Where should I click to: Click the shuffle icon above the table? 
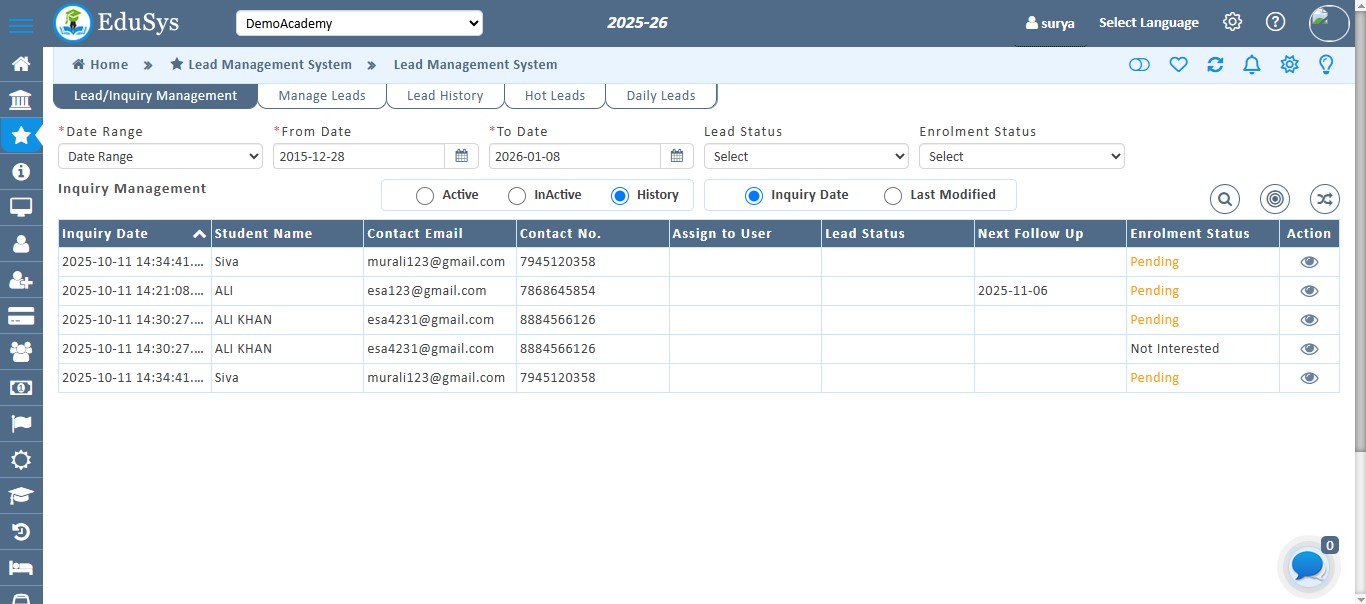pyautogui.click(x=1324, y=199)
